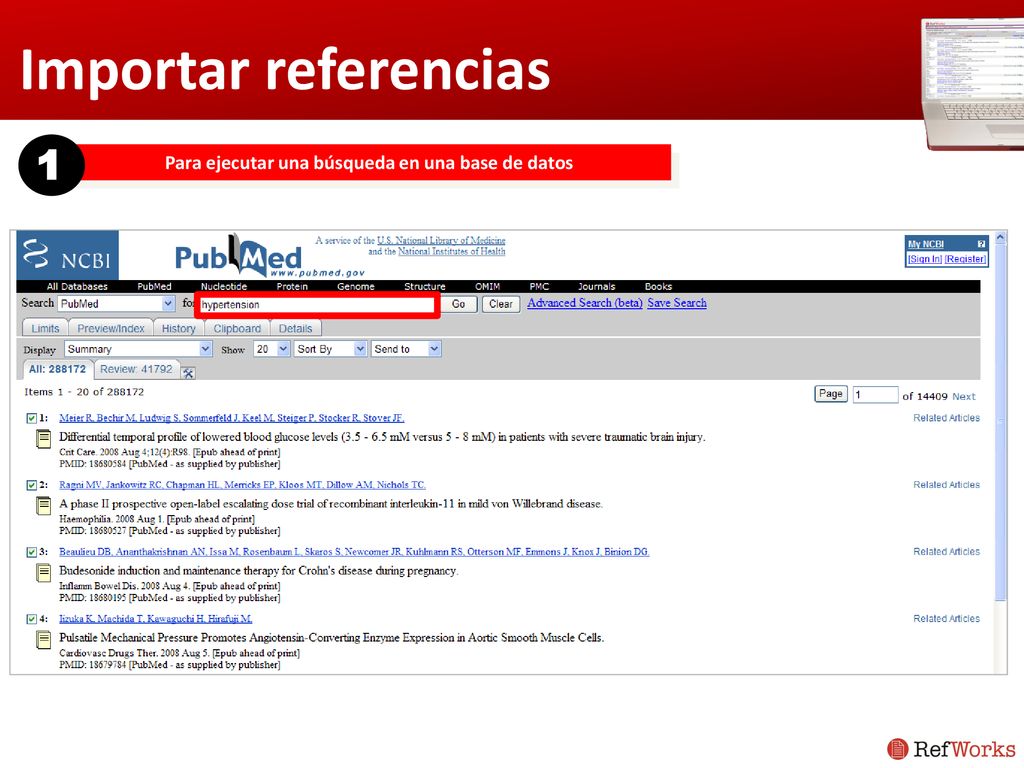The height and width of the screenshot is (768, 1024).
Task: Uncheck the checkbox for result 1
Action: pyautogui.click(x=31, y=418)
